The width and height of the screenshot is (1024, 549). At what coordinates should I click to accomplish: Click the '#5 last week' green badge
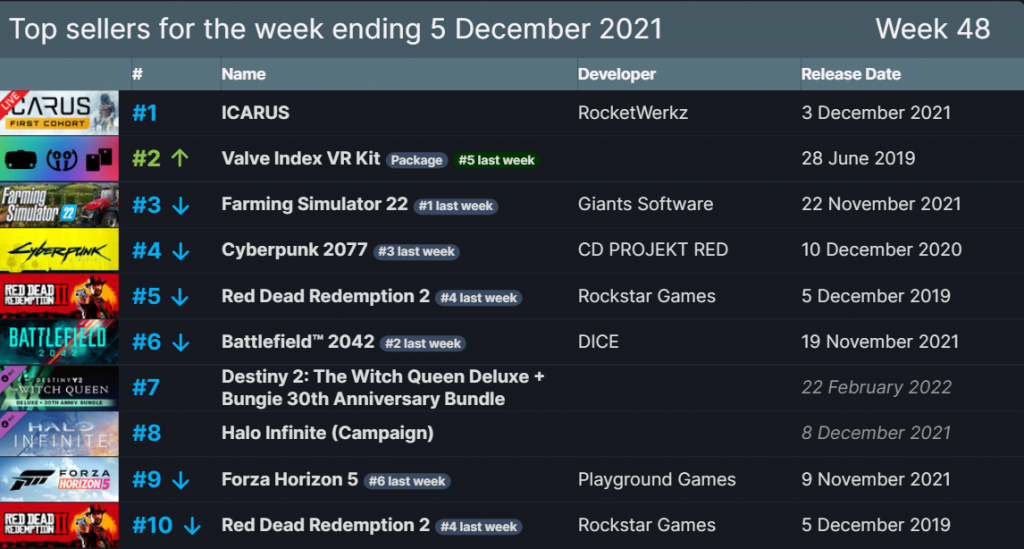pyautogui.click(x=496, y=160)
